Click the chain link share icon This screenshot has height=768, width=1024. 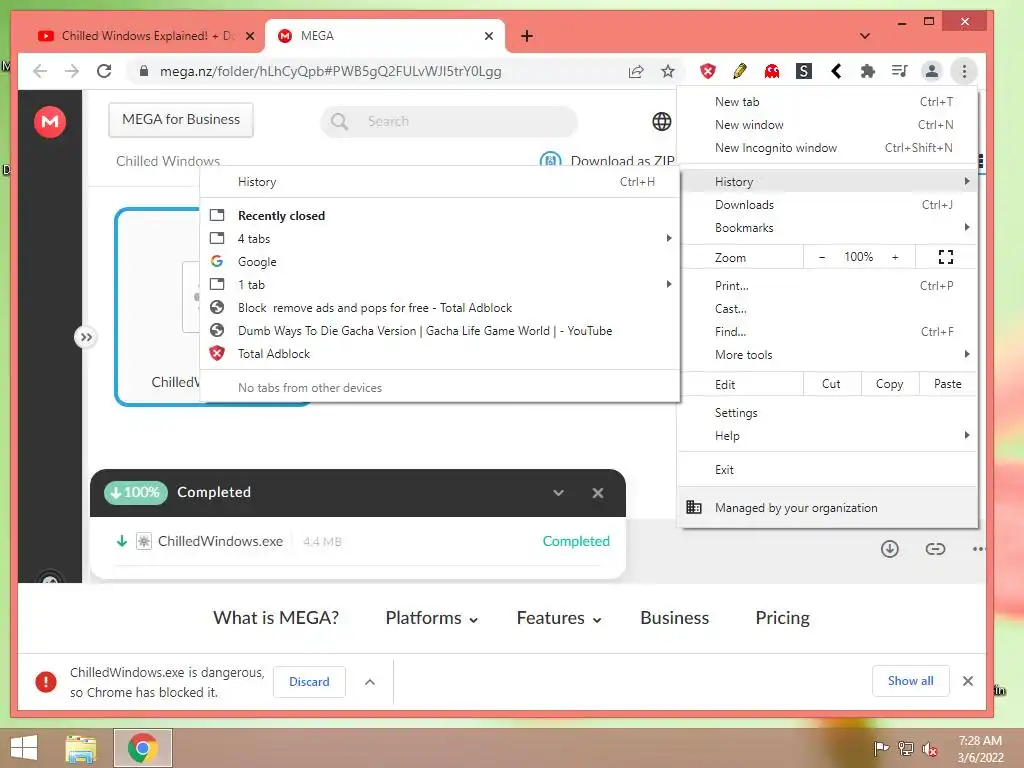click(x=935, y=549)
